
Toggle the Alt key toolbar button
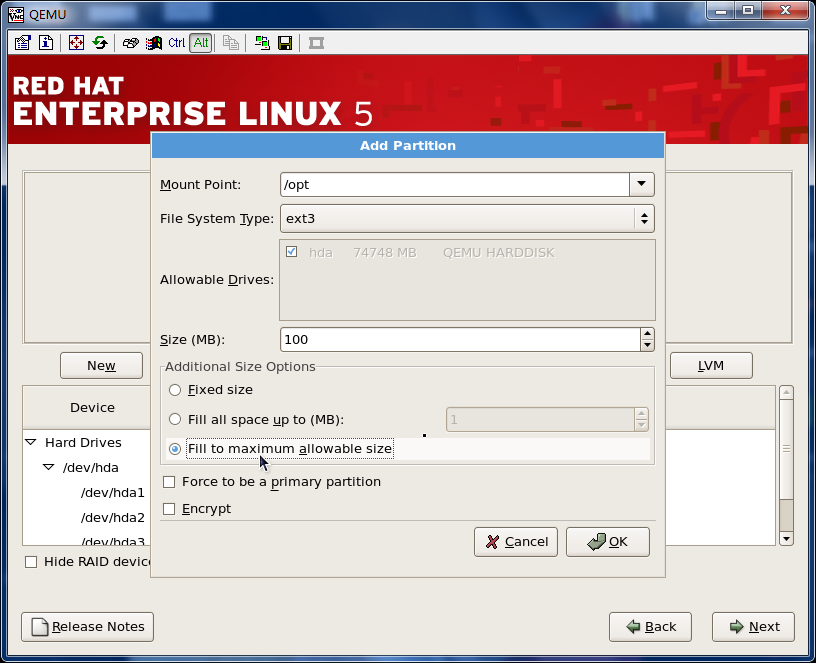(x=200, y=43)
